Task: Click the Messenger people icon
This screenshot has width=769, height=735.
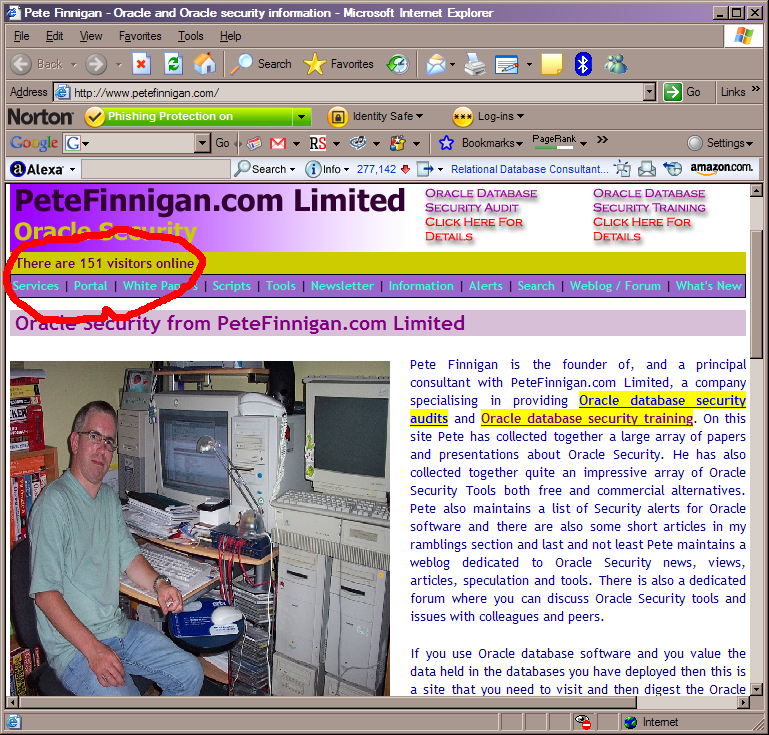Action: click(x=615, y=64)
